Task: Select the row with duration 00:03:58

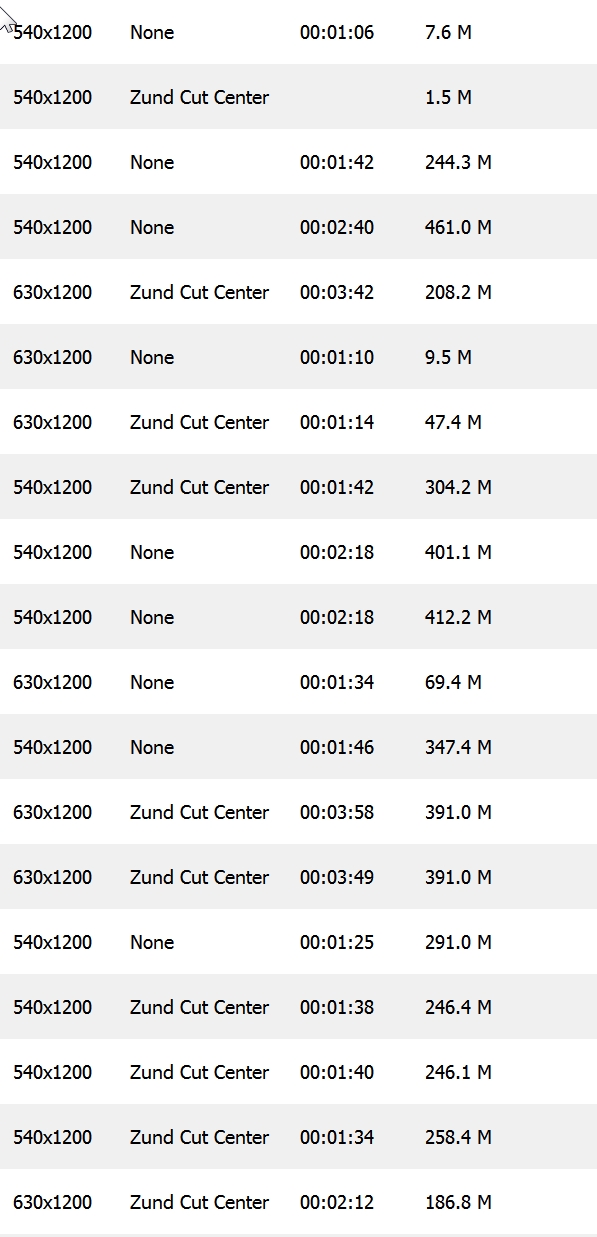Action: click(298, 812)
